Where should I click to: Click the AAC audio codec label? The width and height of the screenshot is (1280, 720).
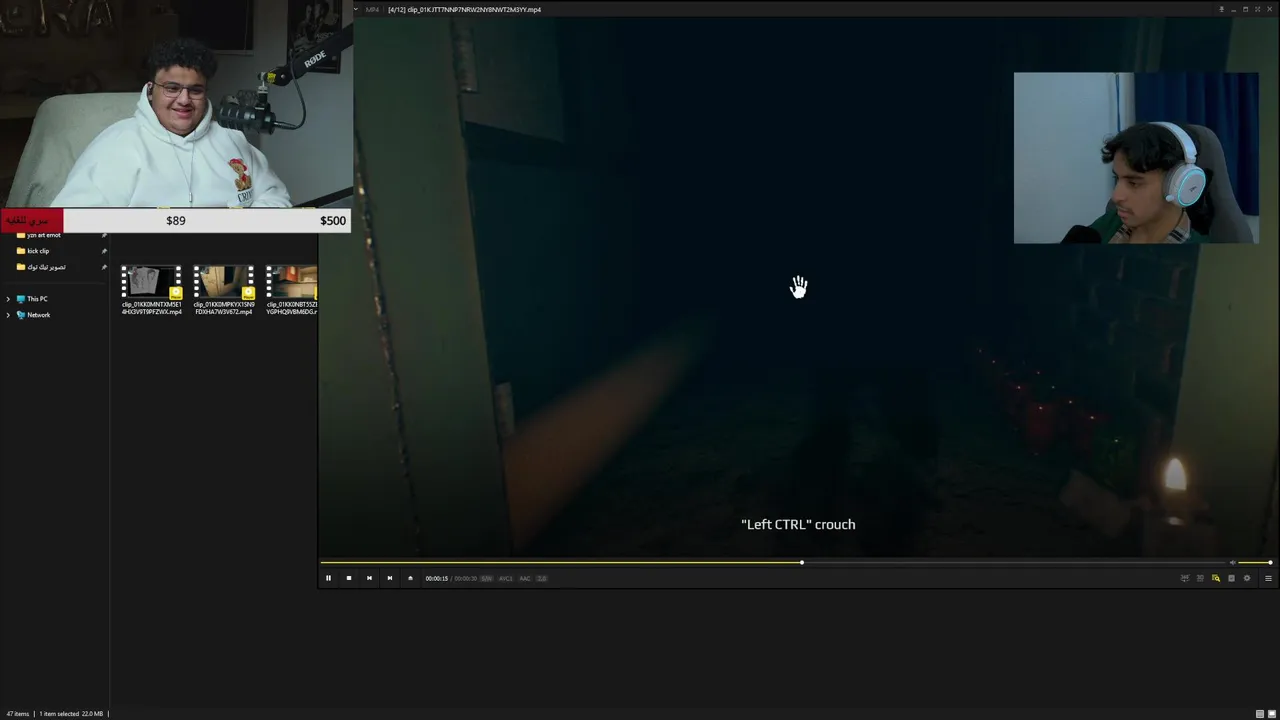525,578
